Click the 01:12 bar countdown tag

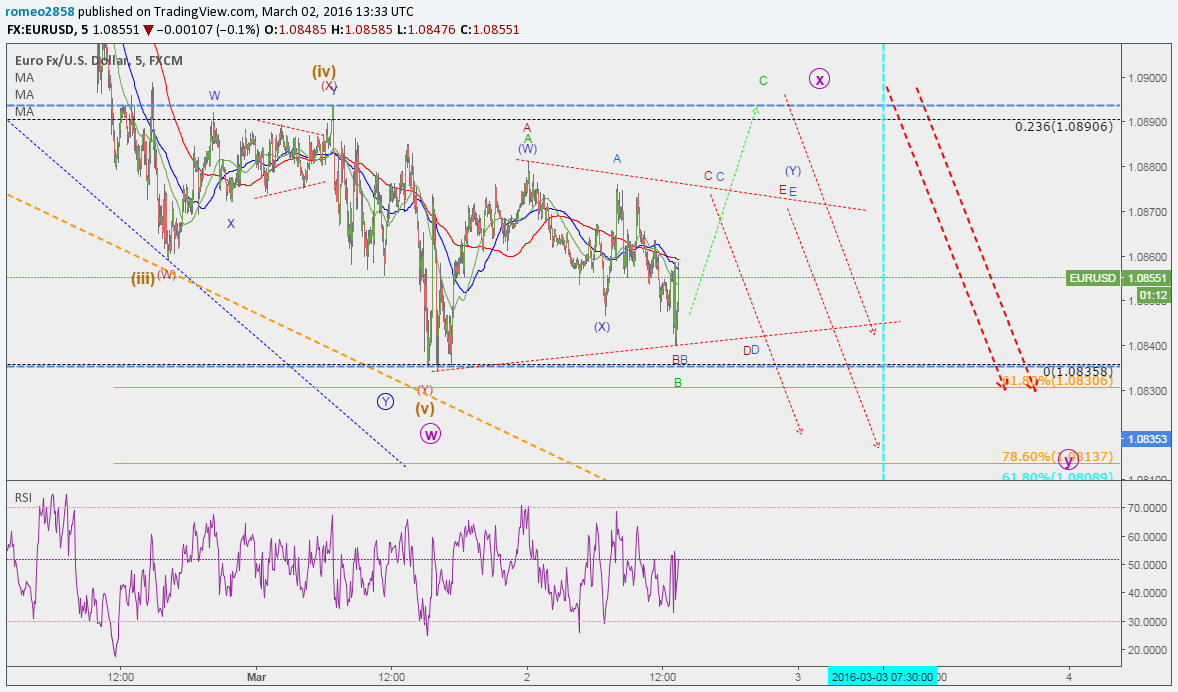[x=1153, y=295]
